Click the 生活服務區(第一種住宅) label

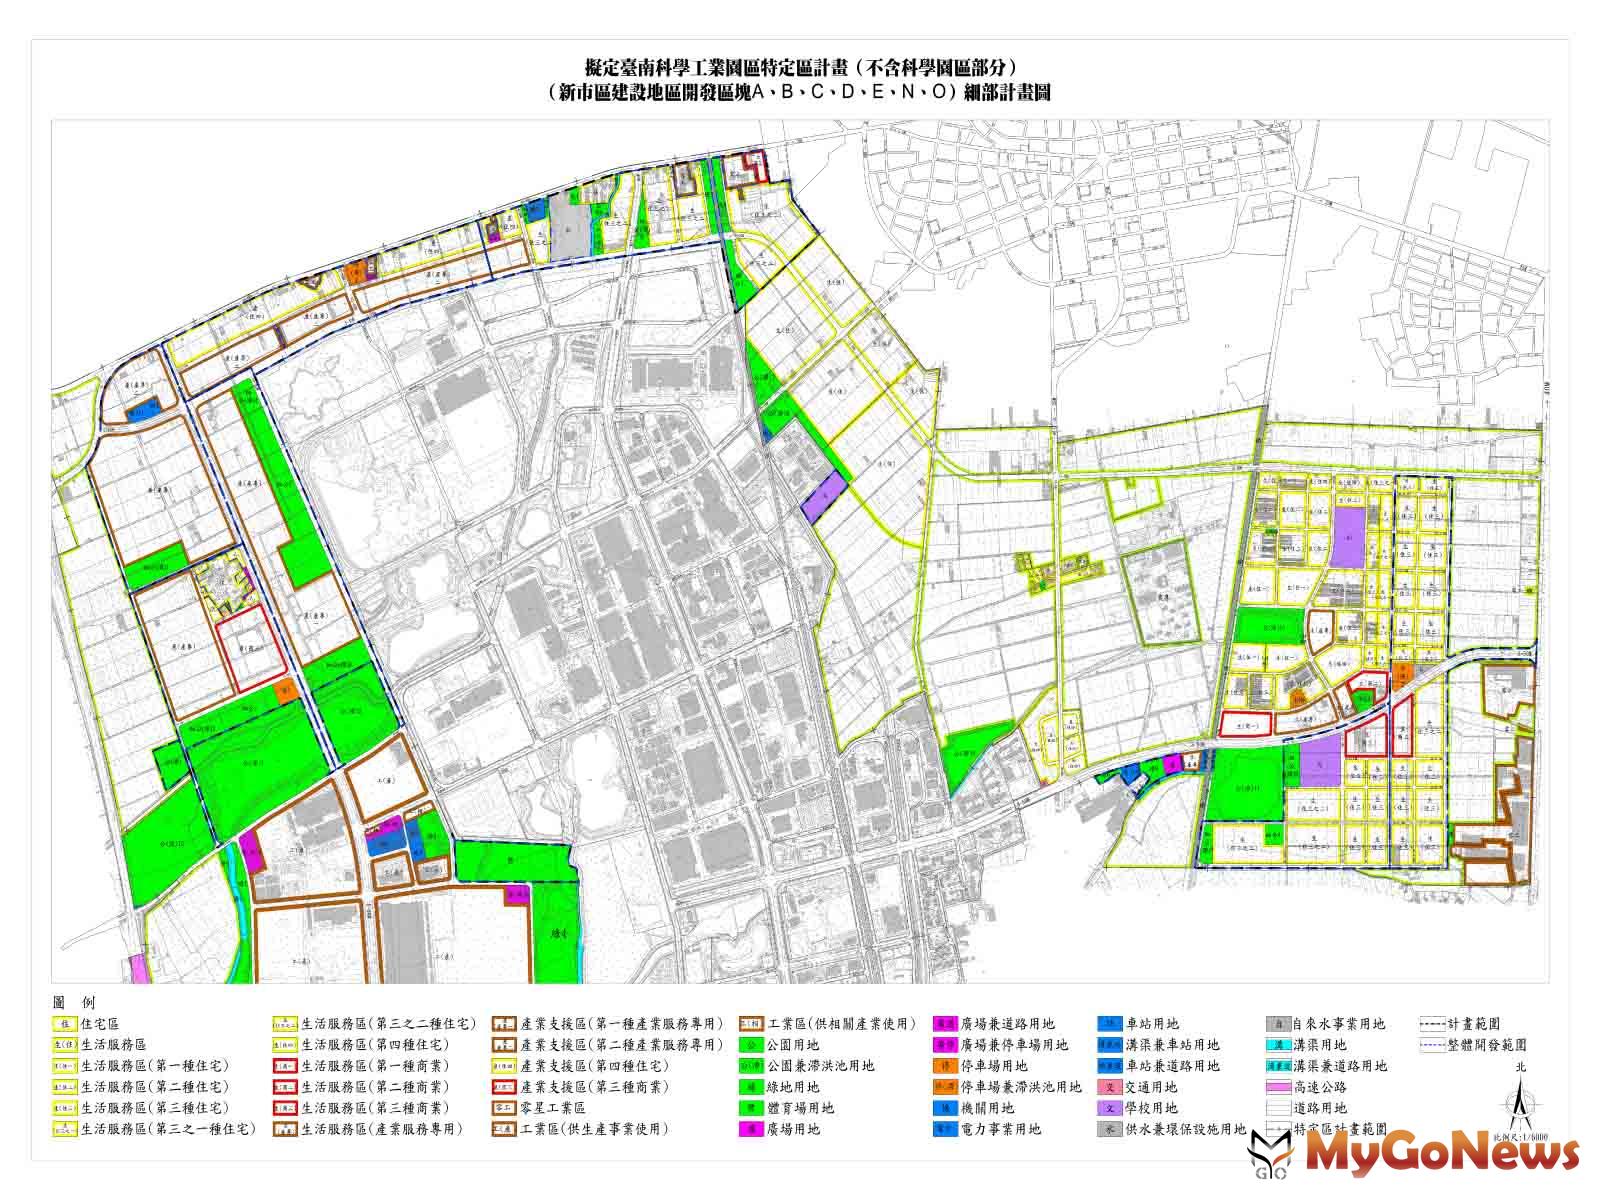click(x=155, y=1066)
